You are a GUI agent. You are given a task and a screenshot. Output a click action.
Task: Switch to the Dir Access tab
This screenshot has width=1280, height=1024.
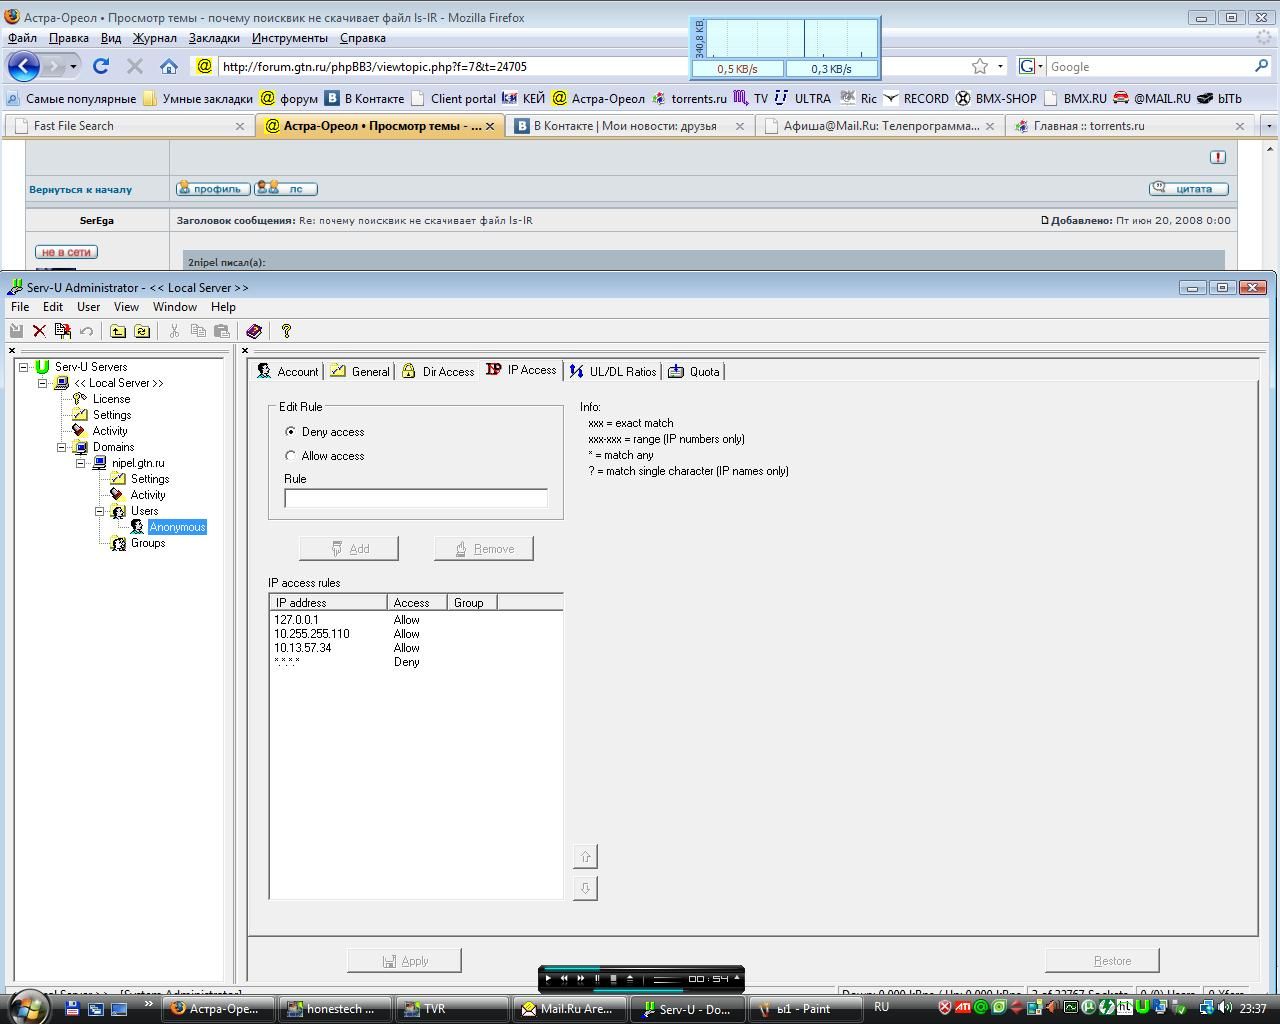(x=438, y=371)
